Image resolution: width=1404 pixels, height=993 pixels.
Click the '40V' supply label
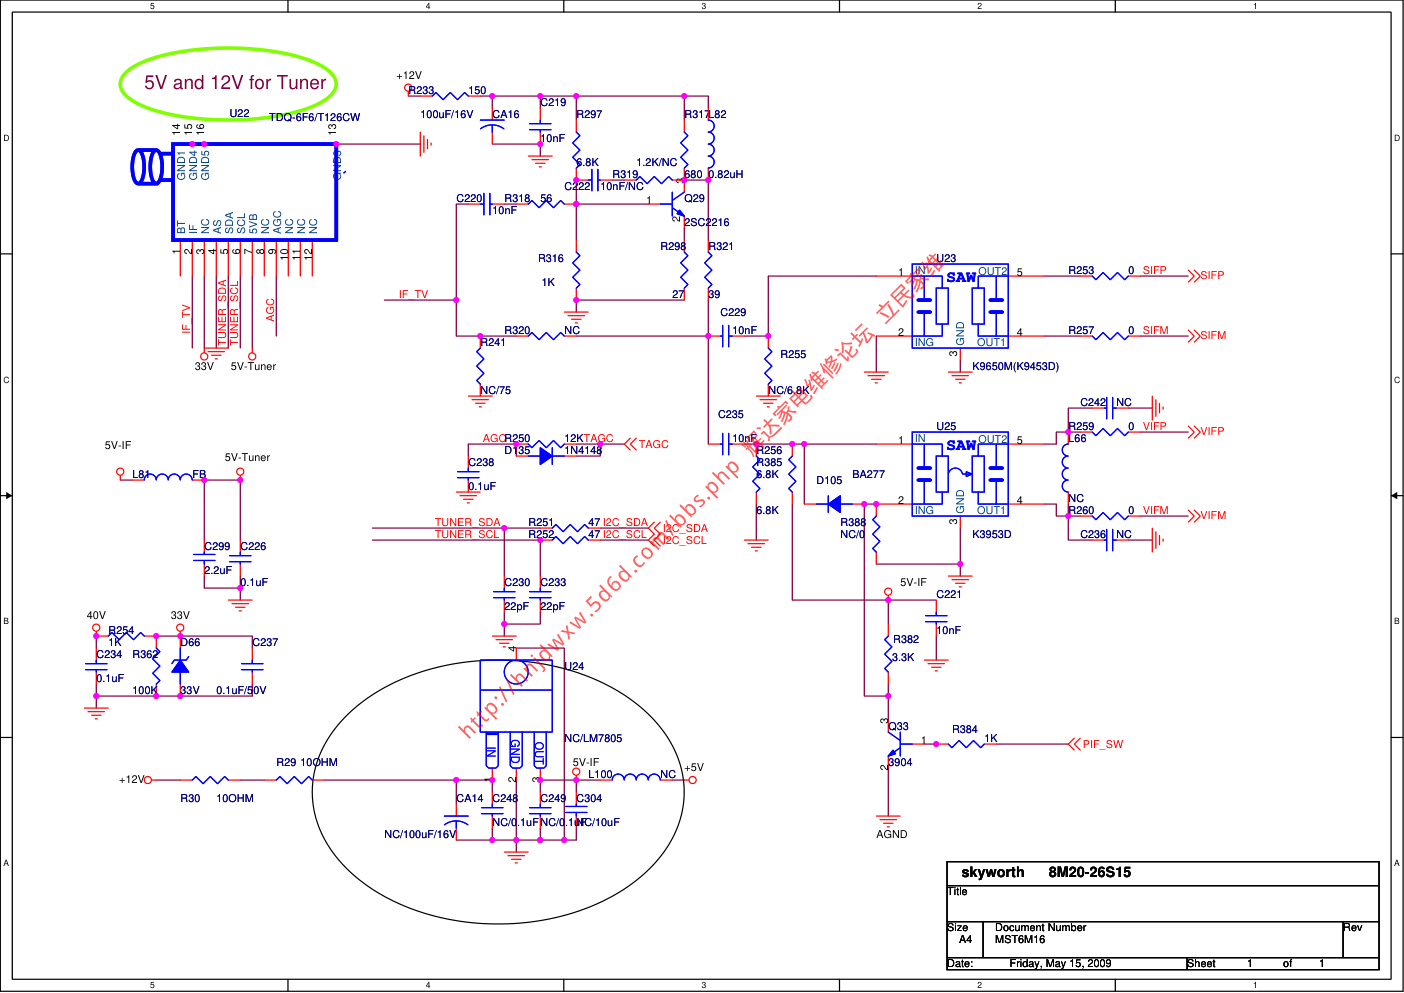(96, 615)
